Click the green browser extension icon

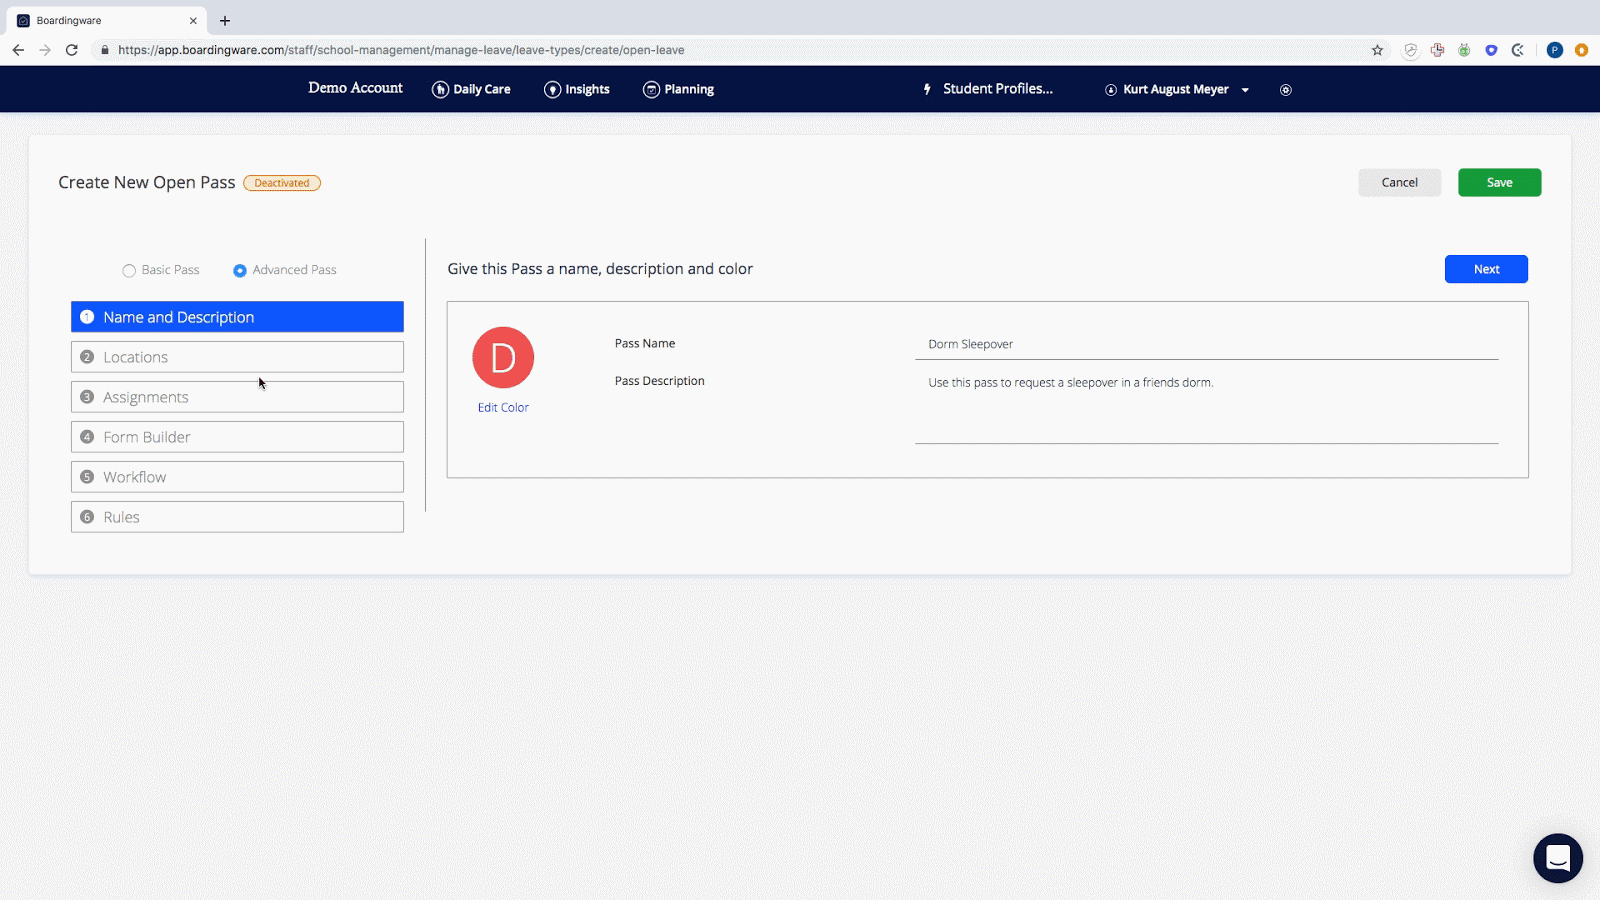coord(1464,50)
